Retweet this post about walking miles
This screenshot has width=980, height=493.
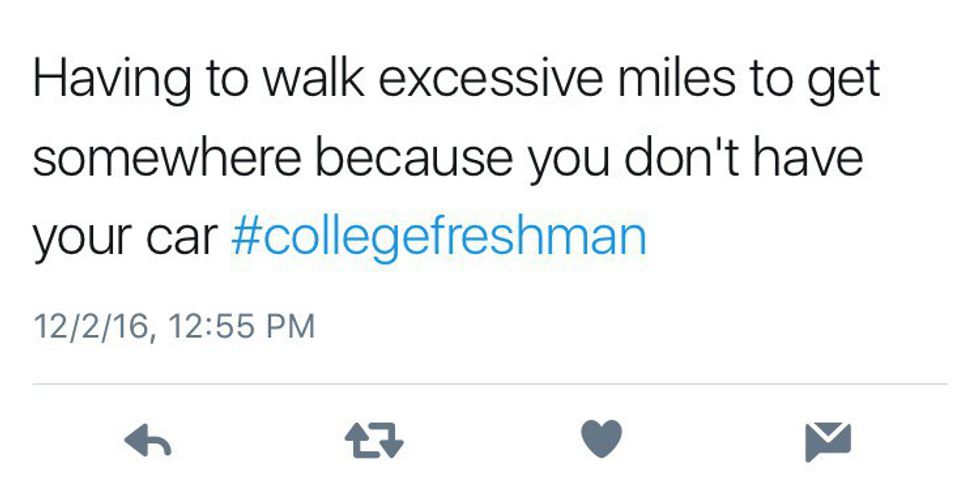372,439
